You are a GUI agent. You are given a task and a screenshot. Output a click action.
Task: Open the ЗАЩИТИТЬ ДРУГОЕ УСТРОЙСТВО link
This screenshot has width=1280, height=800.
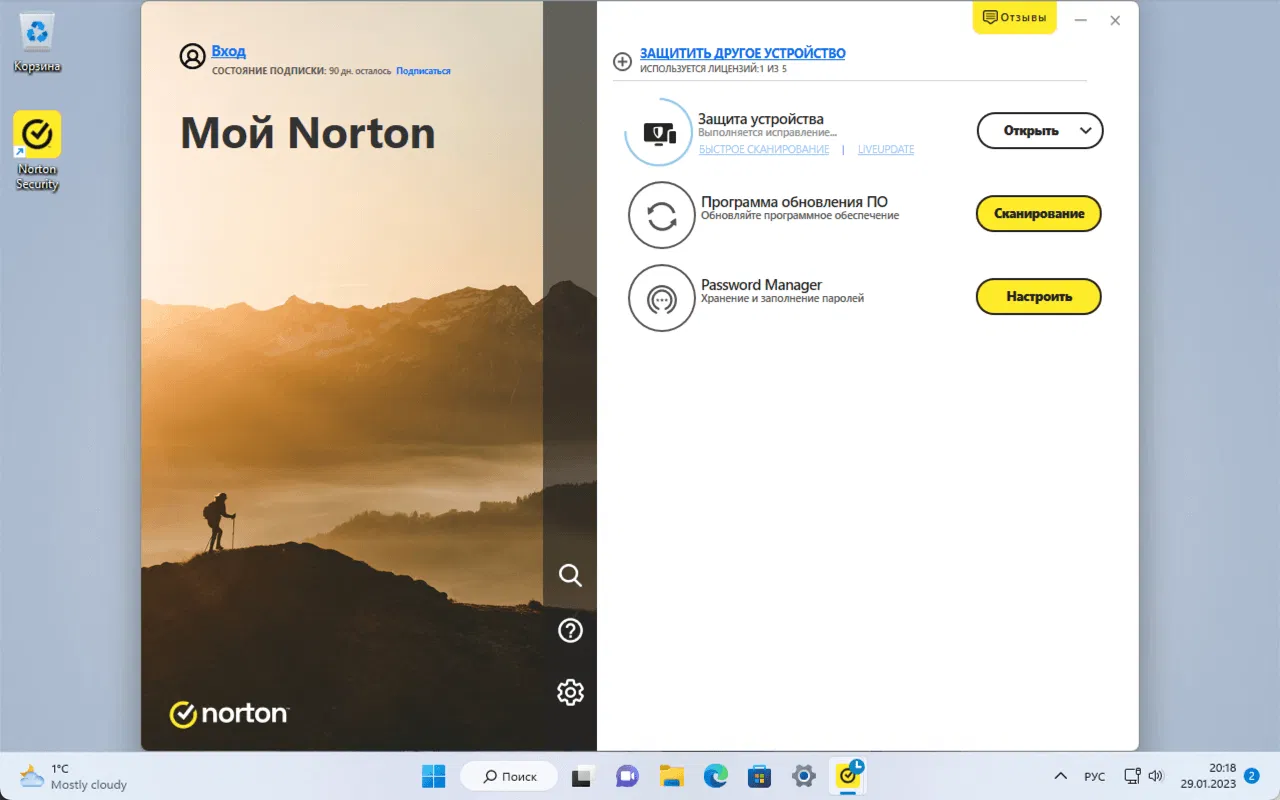click(x=743, y=53)
